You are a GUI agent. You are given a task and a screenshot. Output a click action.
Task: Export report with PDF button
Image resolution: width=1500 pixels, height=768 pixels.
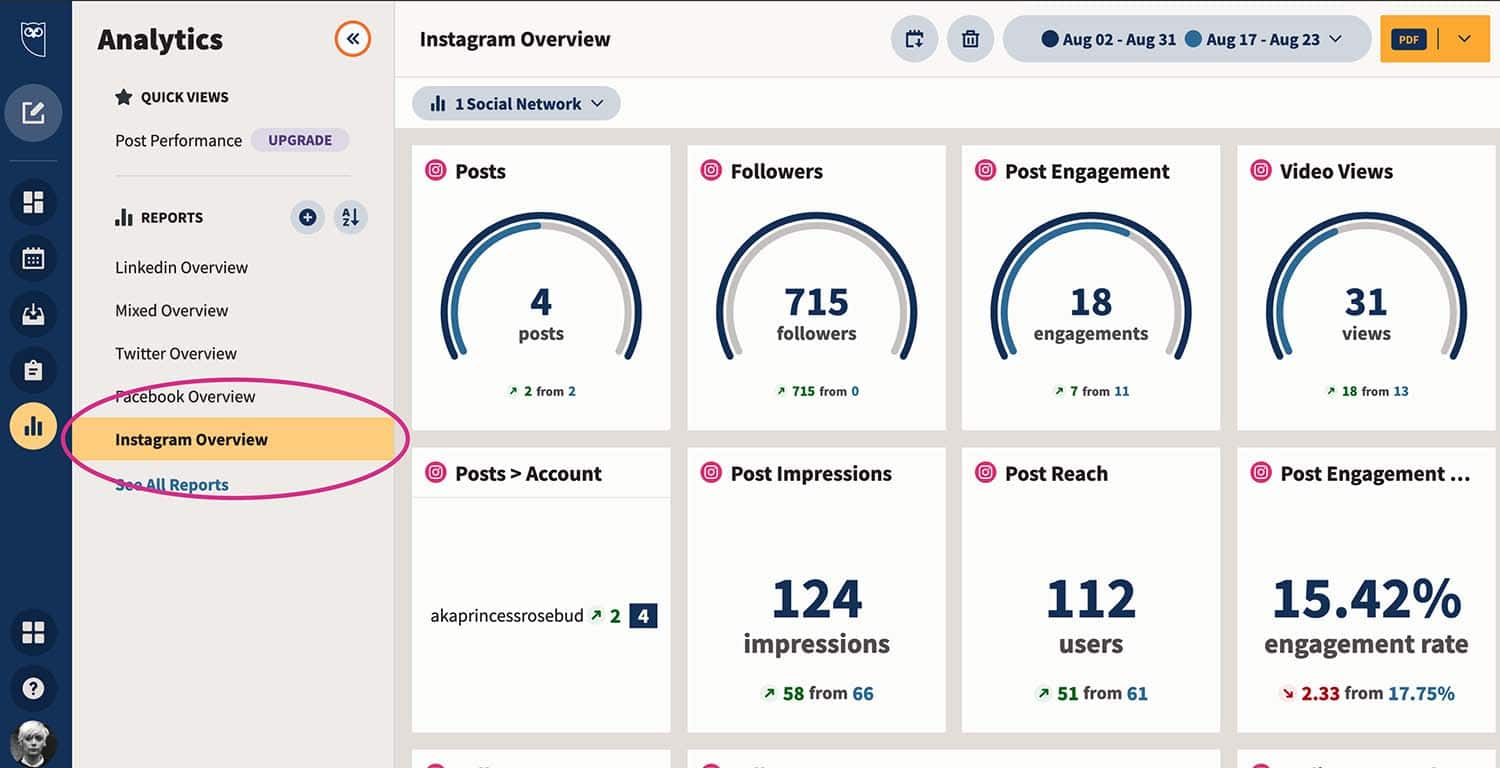[1409, 39]
